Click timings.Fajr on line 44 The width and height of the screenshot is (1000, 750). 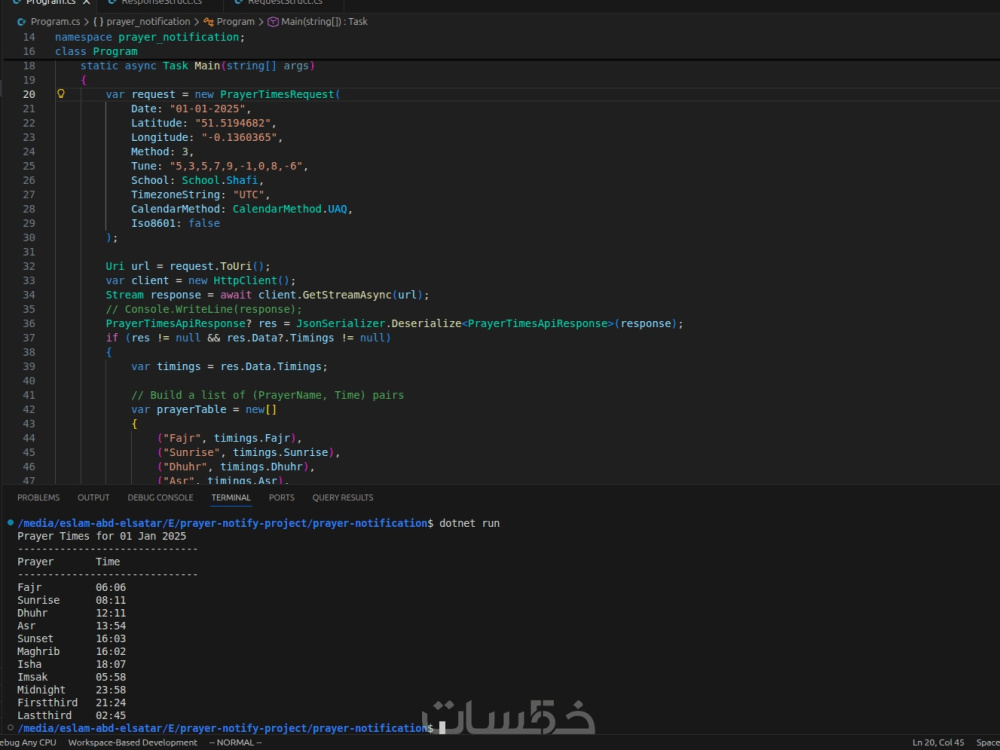click(252, 438)
